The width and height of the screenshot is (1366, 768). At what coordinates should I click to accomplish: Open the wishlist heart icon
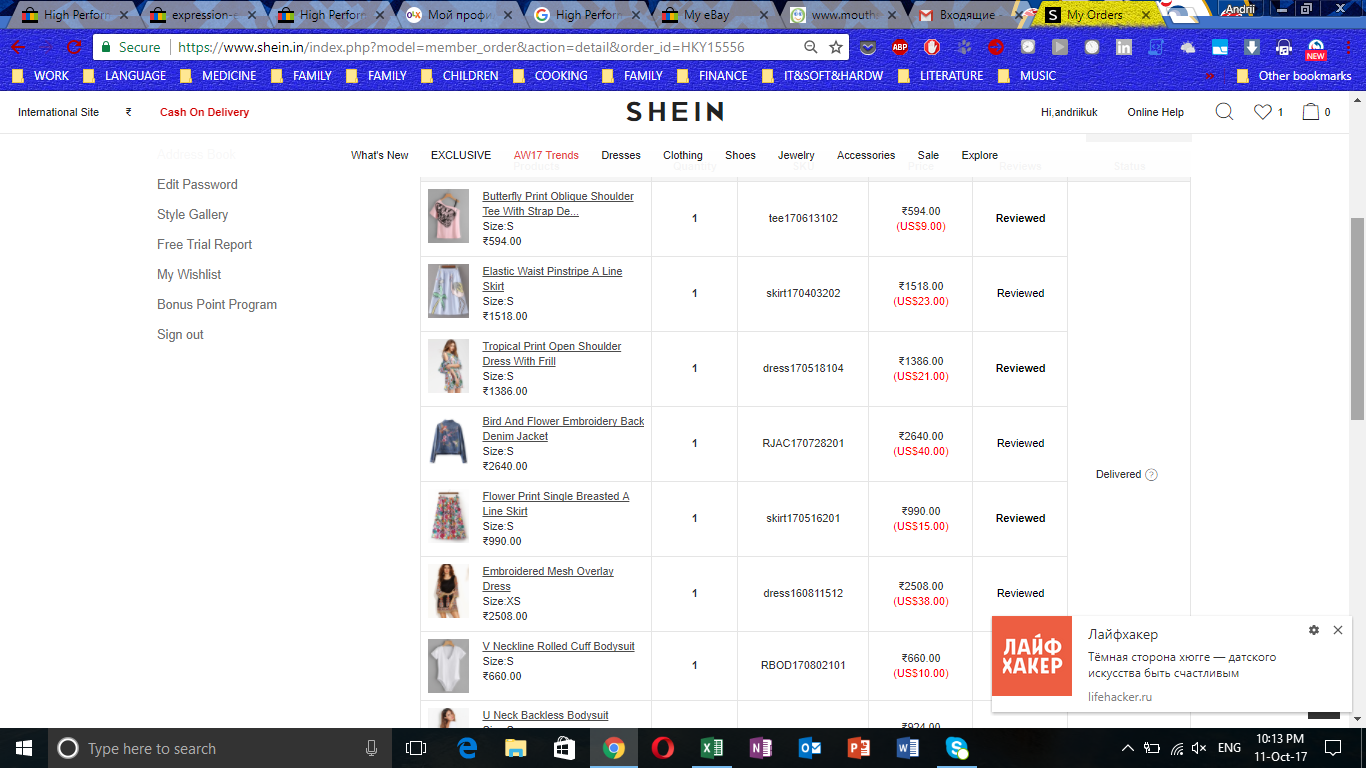[x=1263, y=112]
